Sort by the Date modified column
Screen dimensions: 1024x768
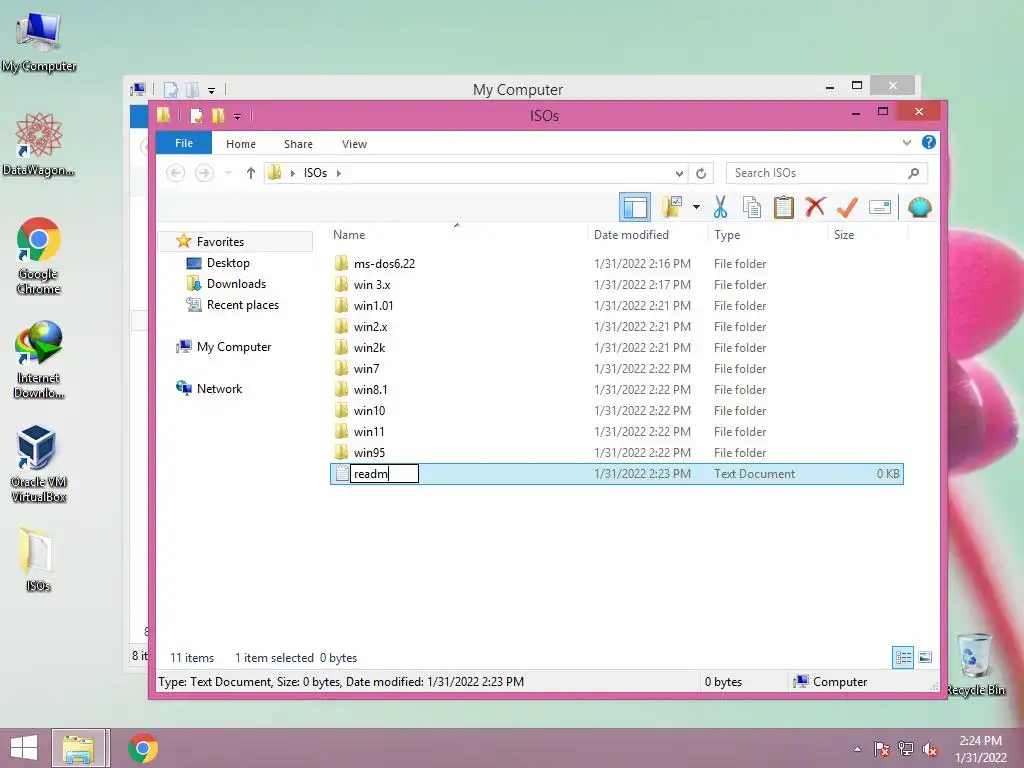pyautogui.click(x=632, y=234)
